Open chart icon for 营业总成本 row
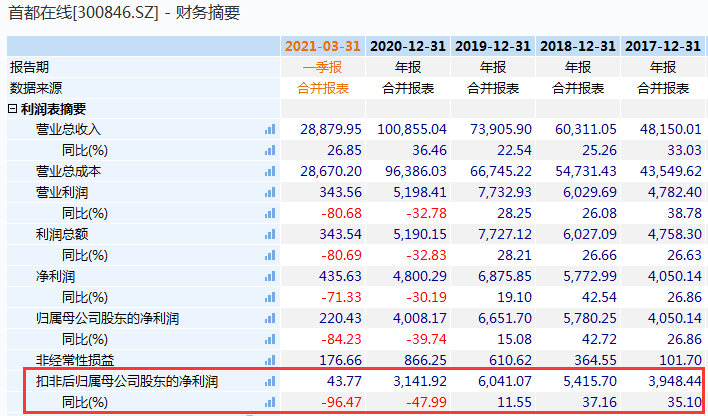Viewport: 708px width, 416px height. 270,172
